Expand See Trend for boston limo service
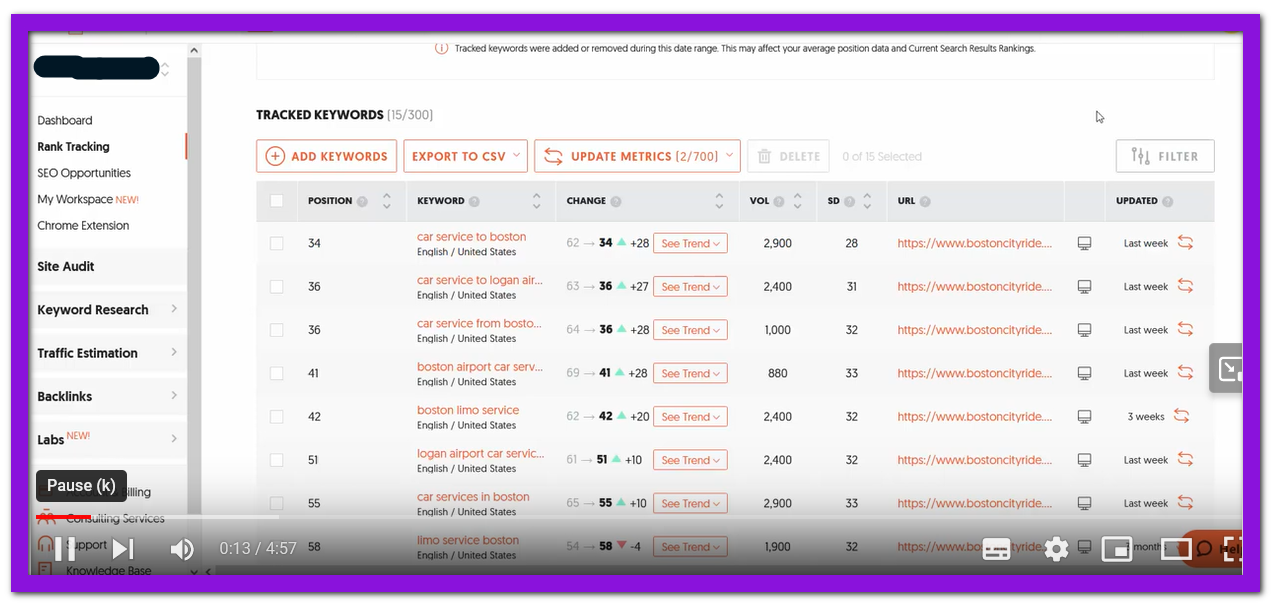 pyautogui.click(x=690, y=416)
